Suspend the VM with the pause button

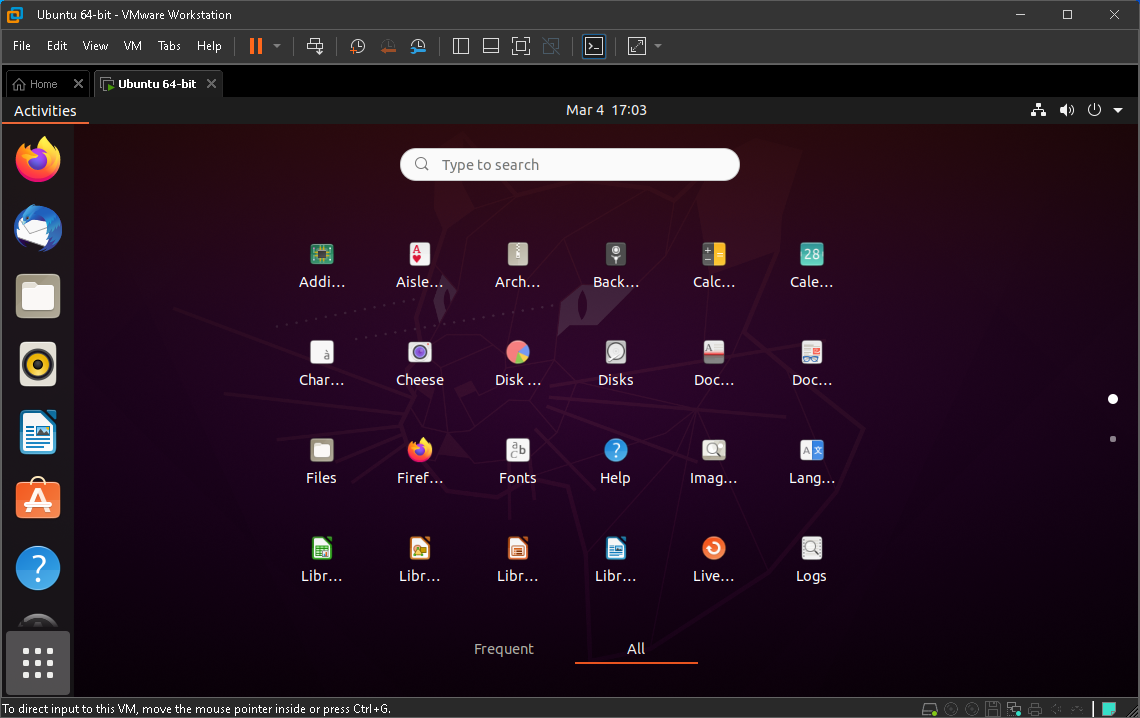click(256, 46)
